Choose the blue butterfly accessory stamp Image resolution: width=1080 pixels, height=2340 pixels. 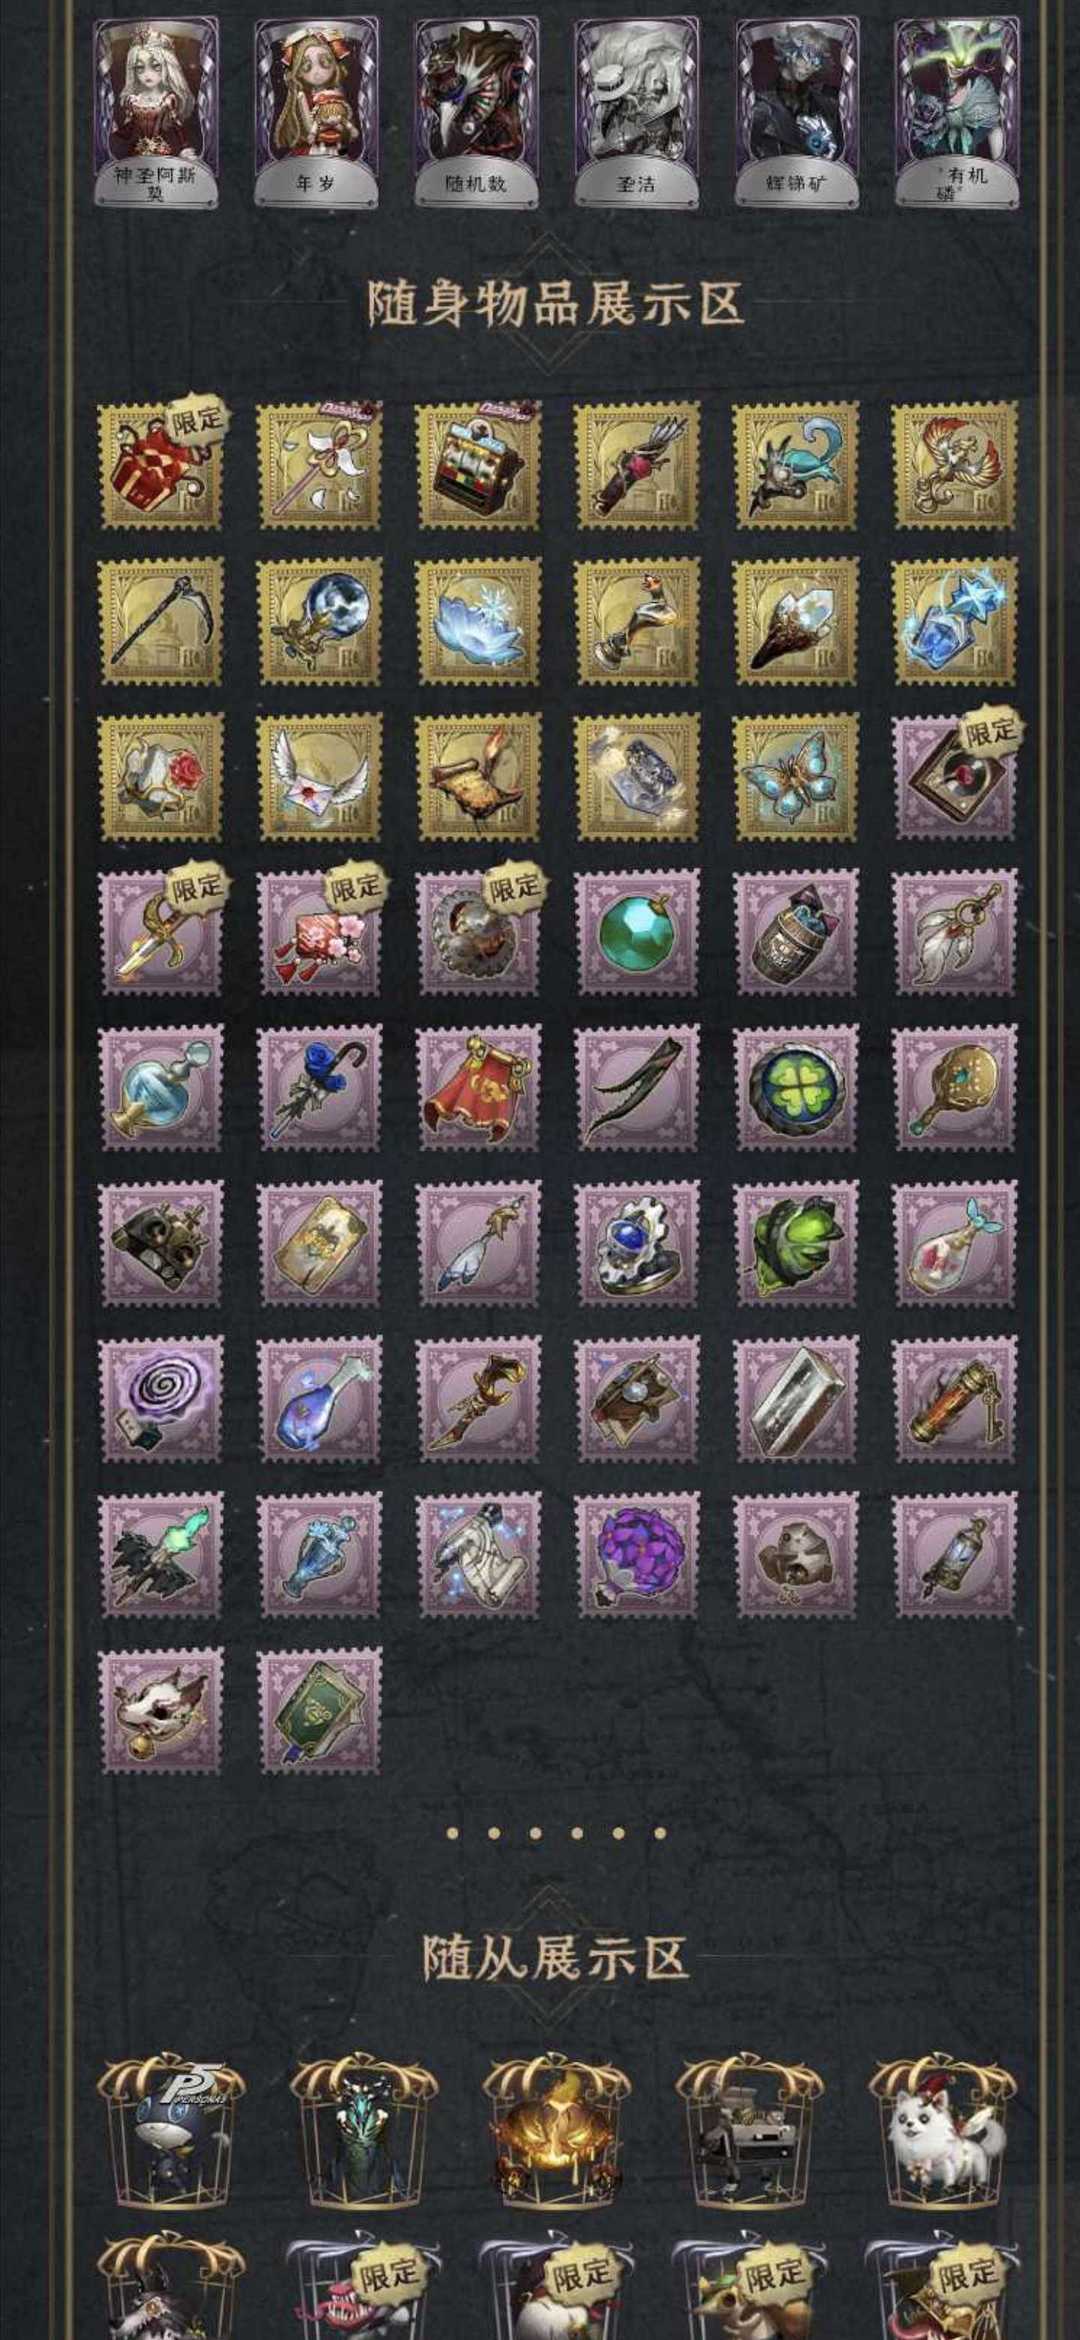[796, 776]
